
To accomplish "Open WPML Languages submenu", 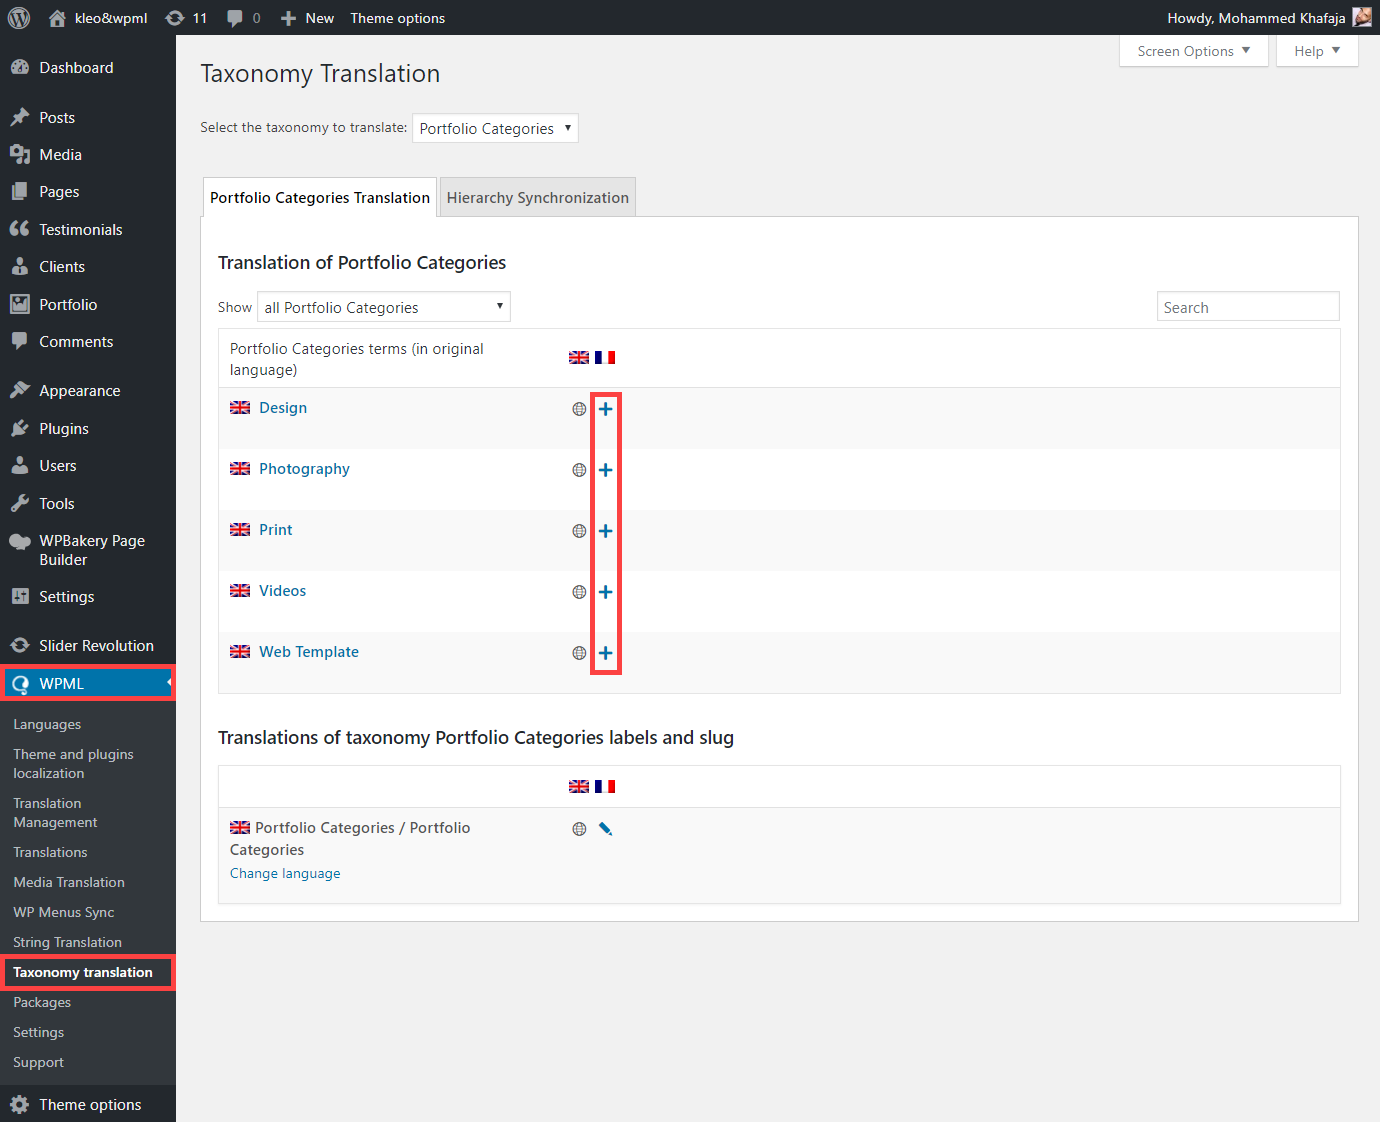I will pos(47,724).
